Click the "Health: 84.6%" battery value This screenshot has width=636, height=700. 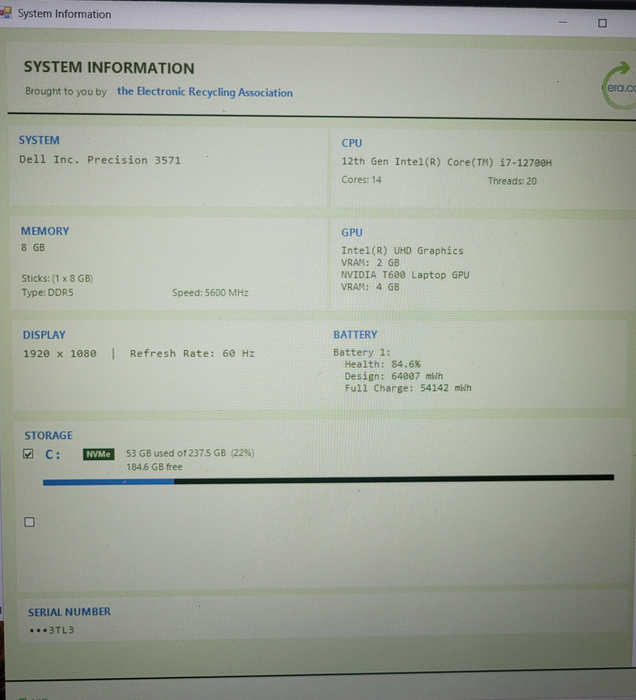(382, 364)
